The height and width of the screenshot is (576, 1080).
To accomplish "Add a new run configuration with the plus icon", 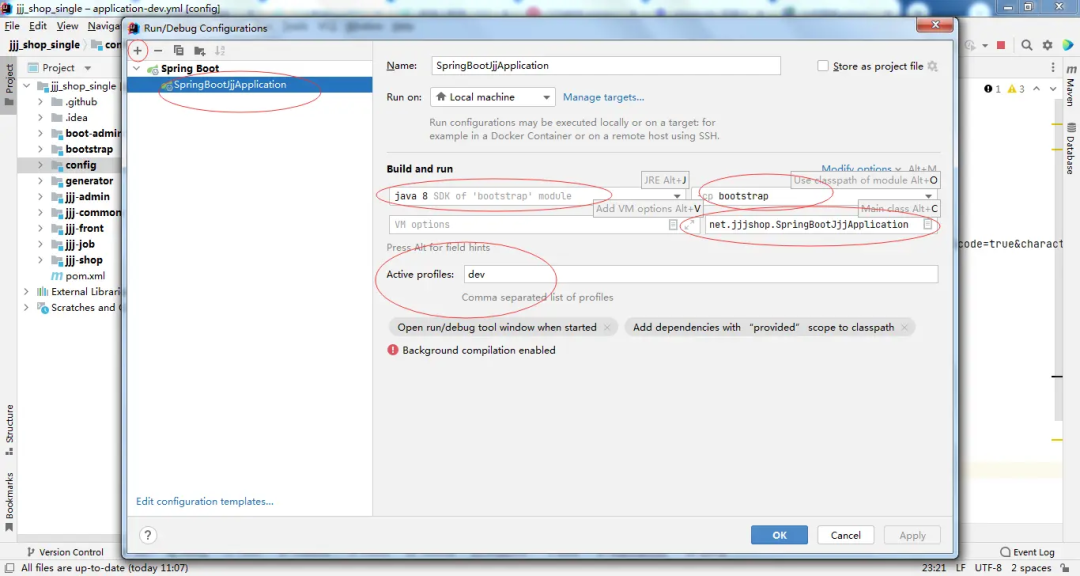I will [x=138, y=50].
